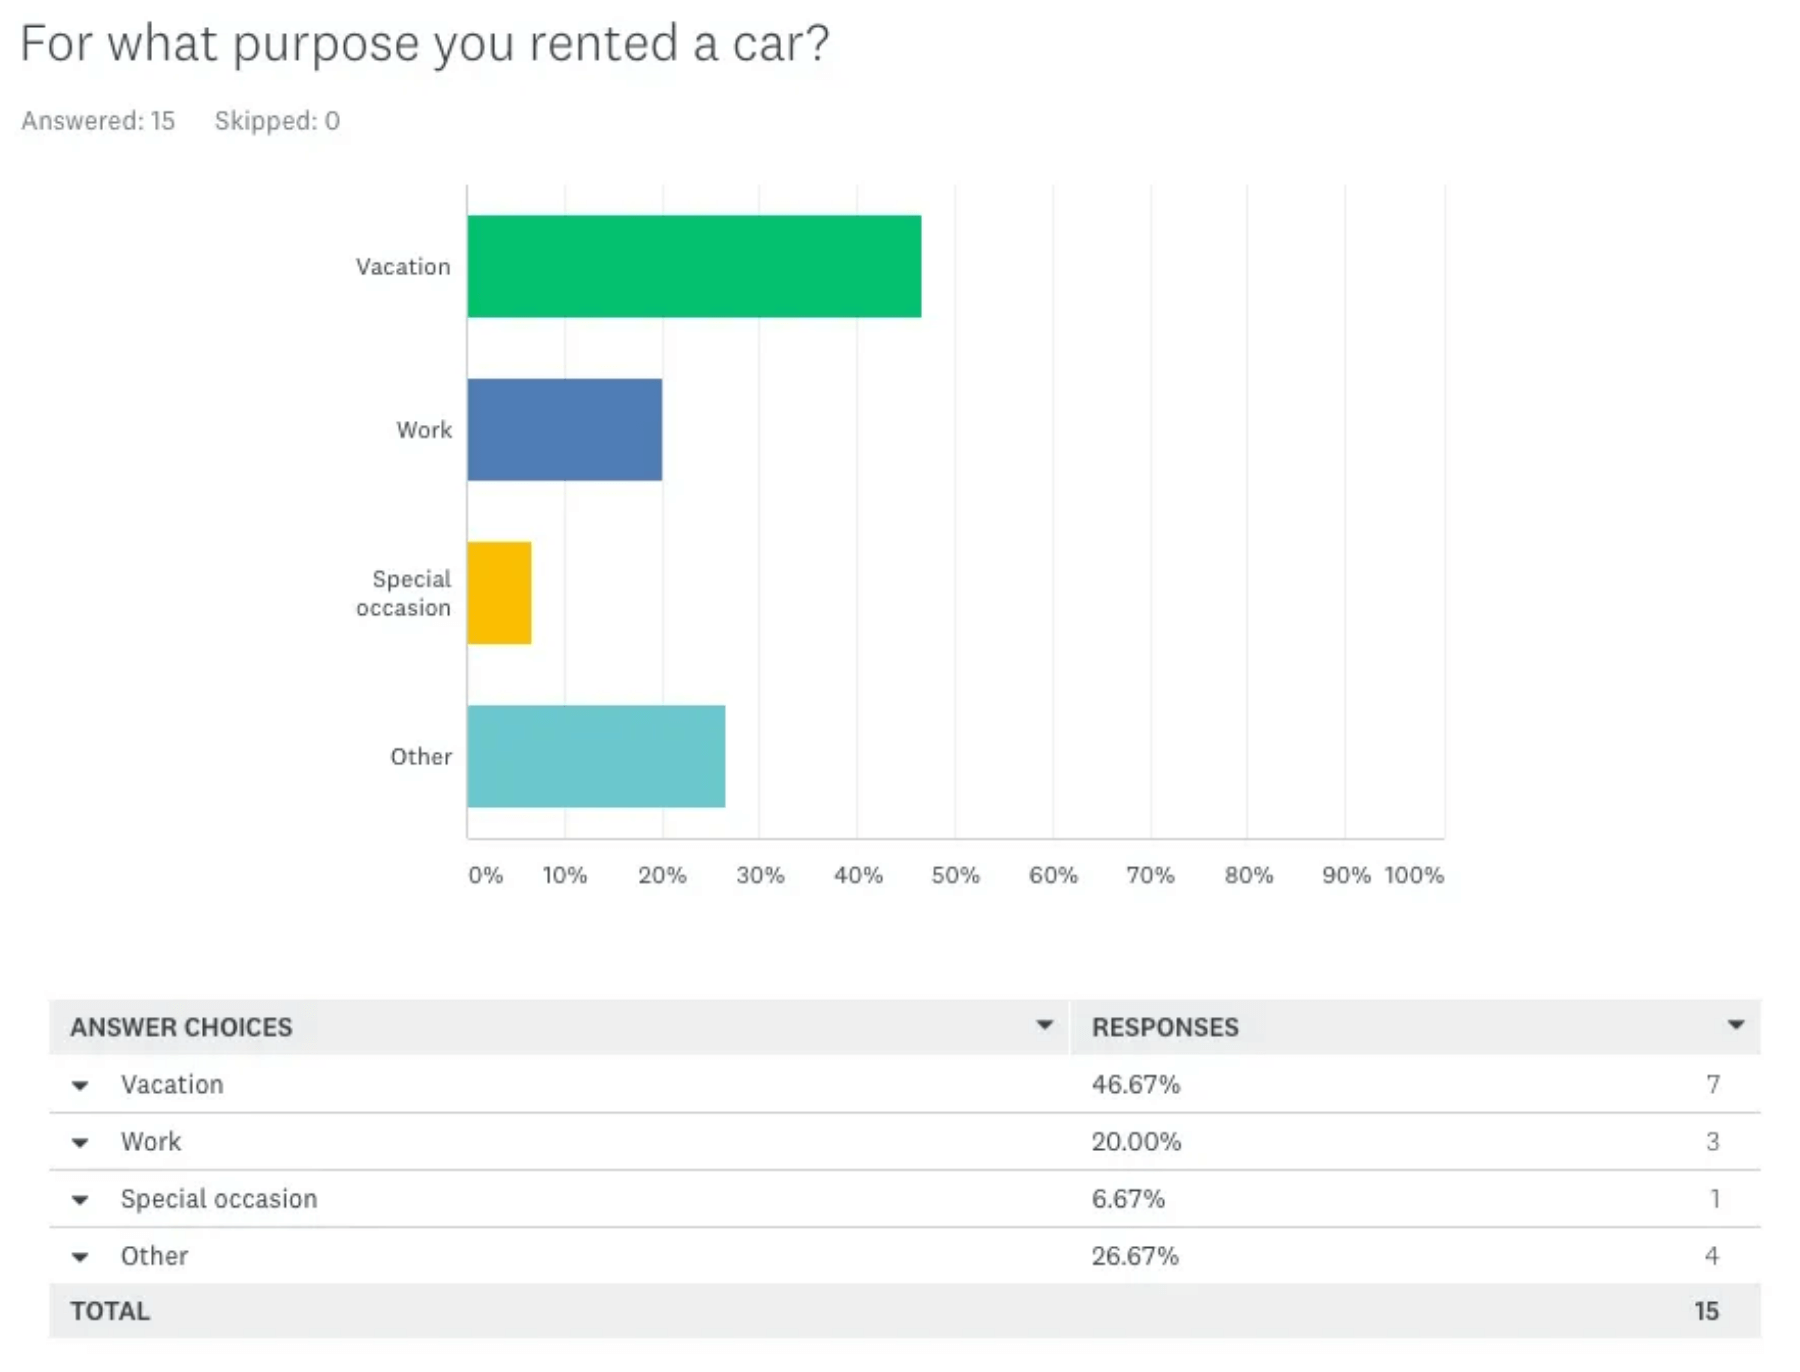Click the 46.67% Vacation response value
Screen dimensions: 1800x1372
(1136, 1084)
